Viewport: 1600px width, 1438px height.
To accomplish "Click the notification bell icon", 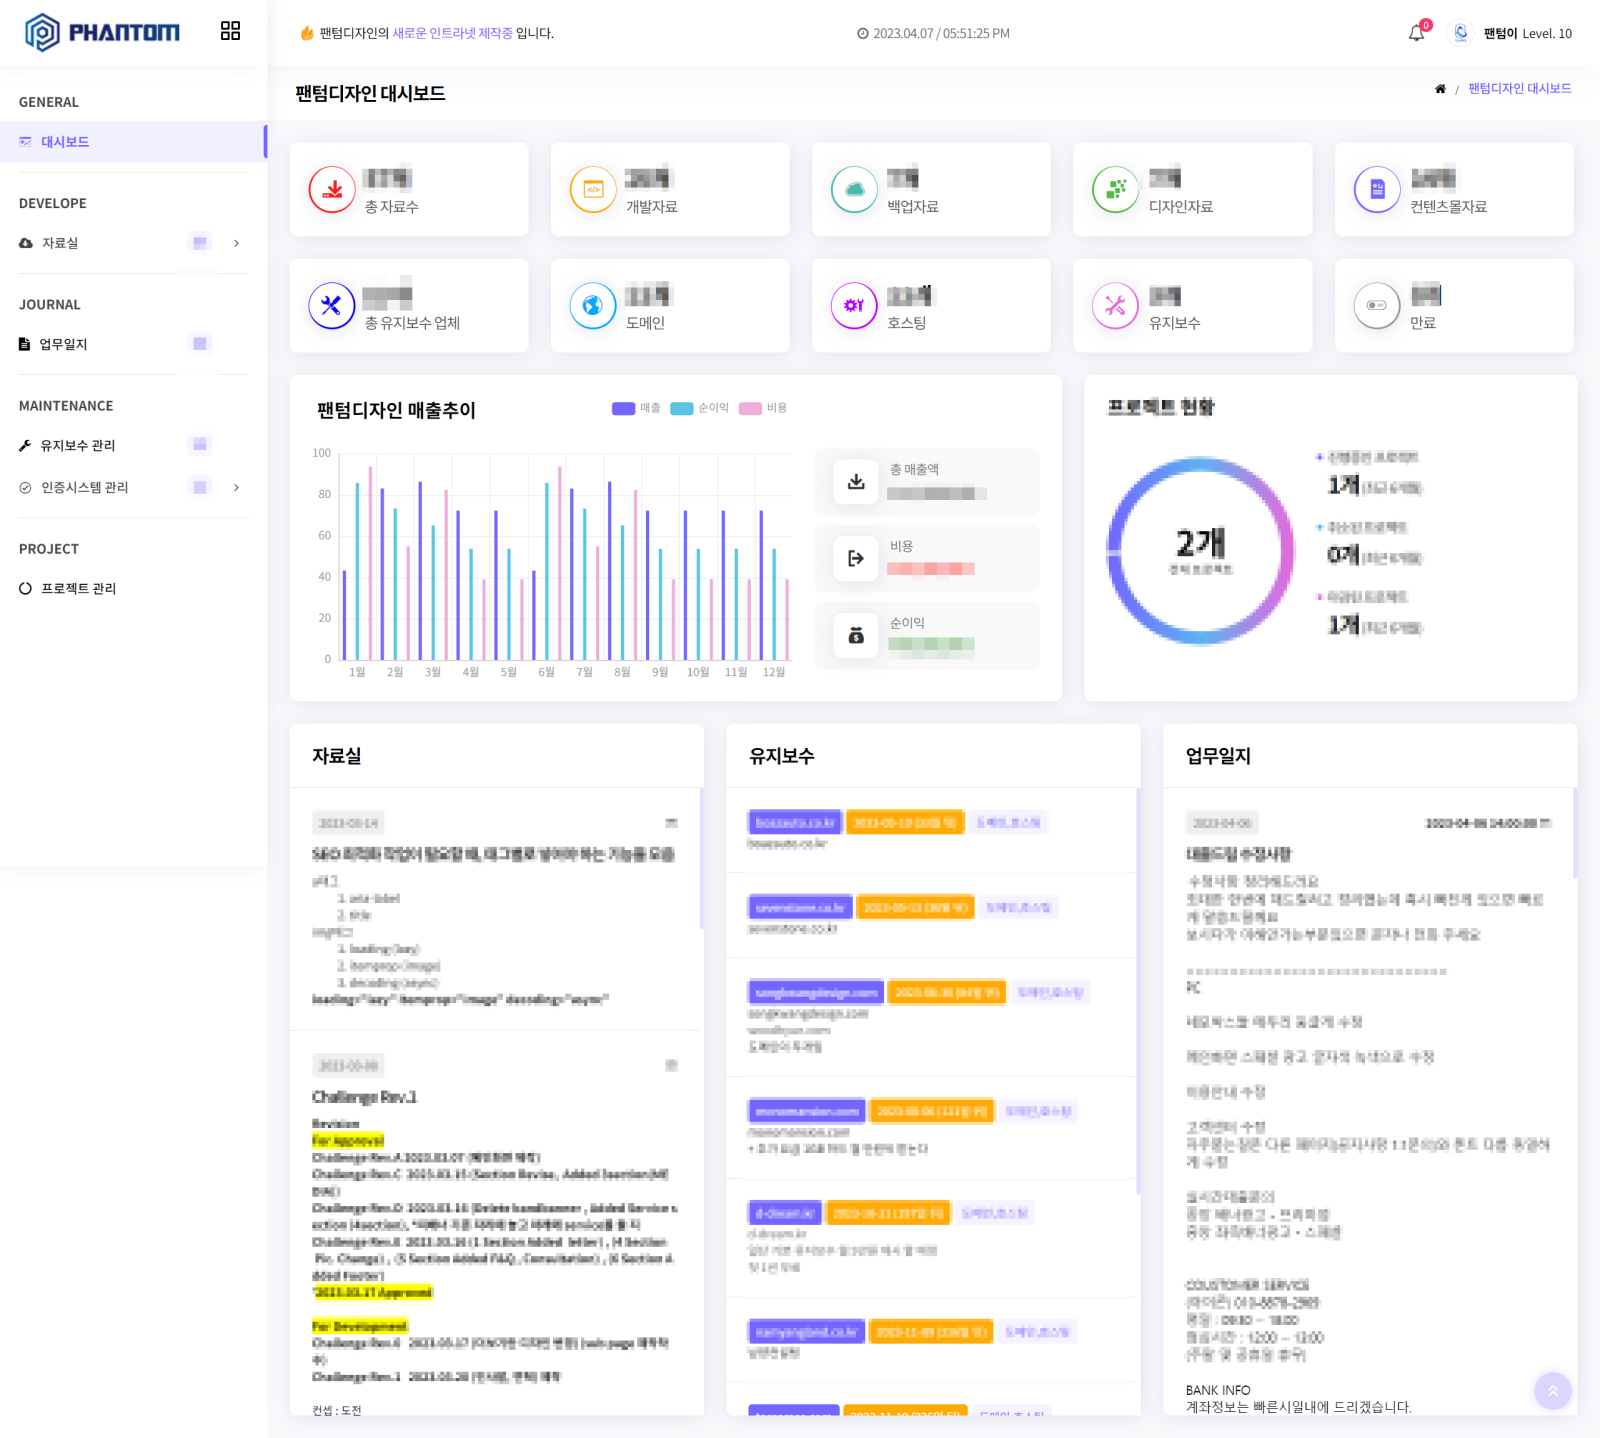I will pyautogui.click(x=1416, y=33).
